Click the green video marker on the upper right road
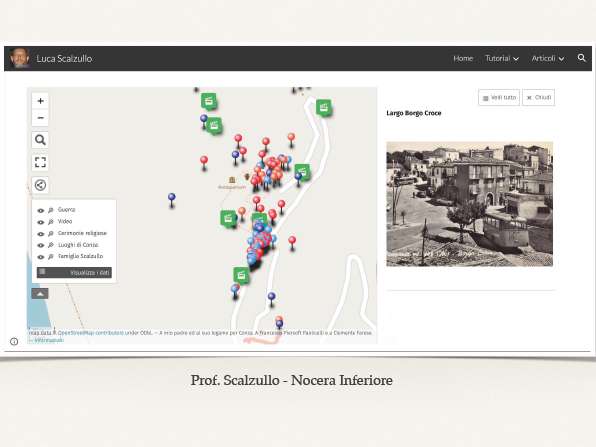 tap(324, 108)
